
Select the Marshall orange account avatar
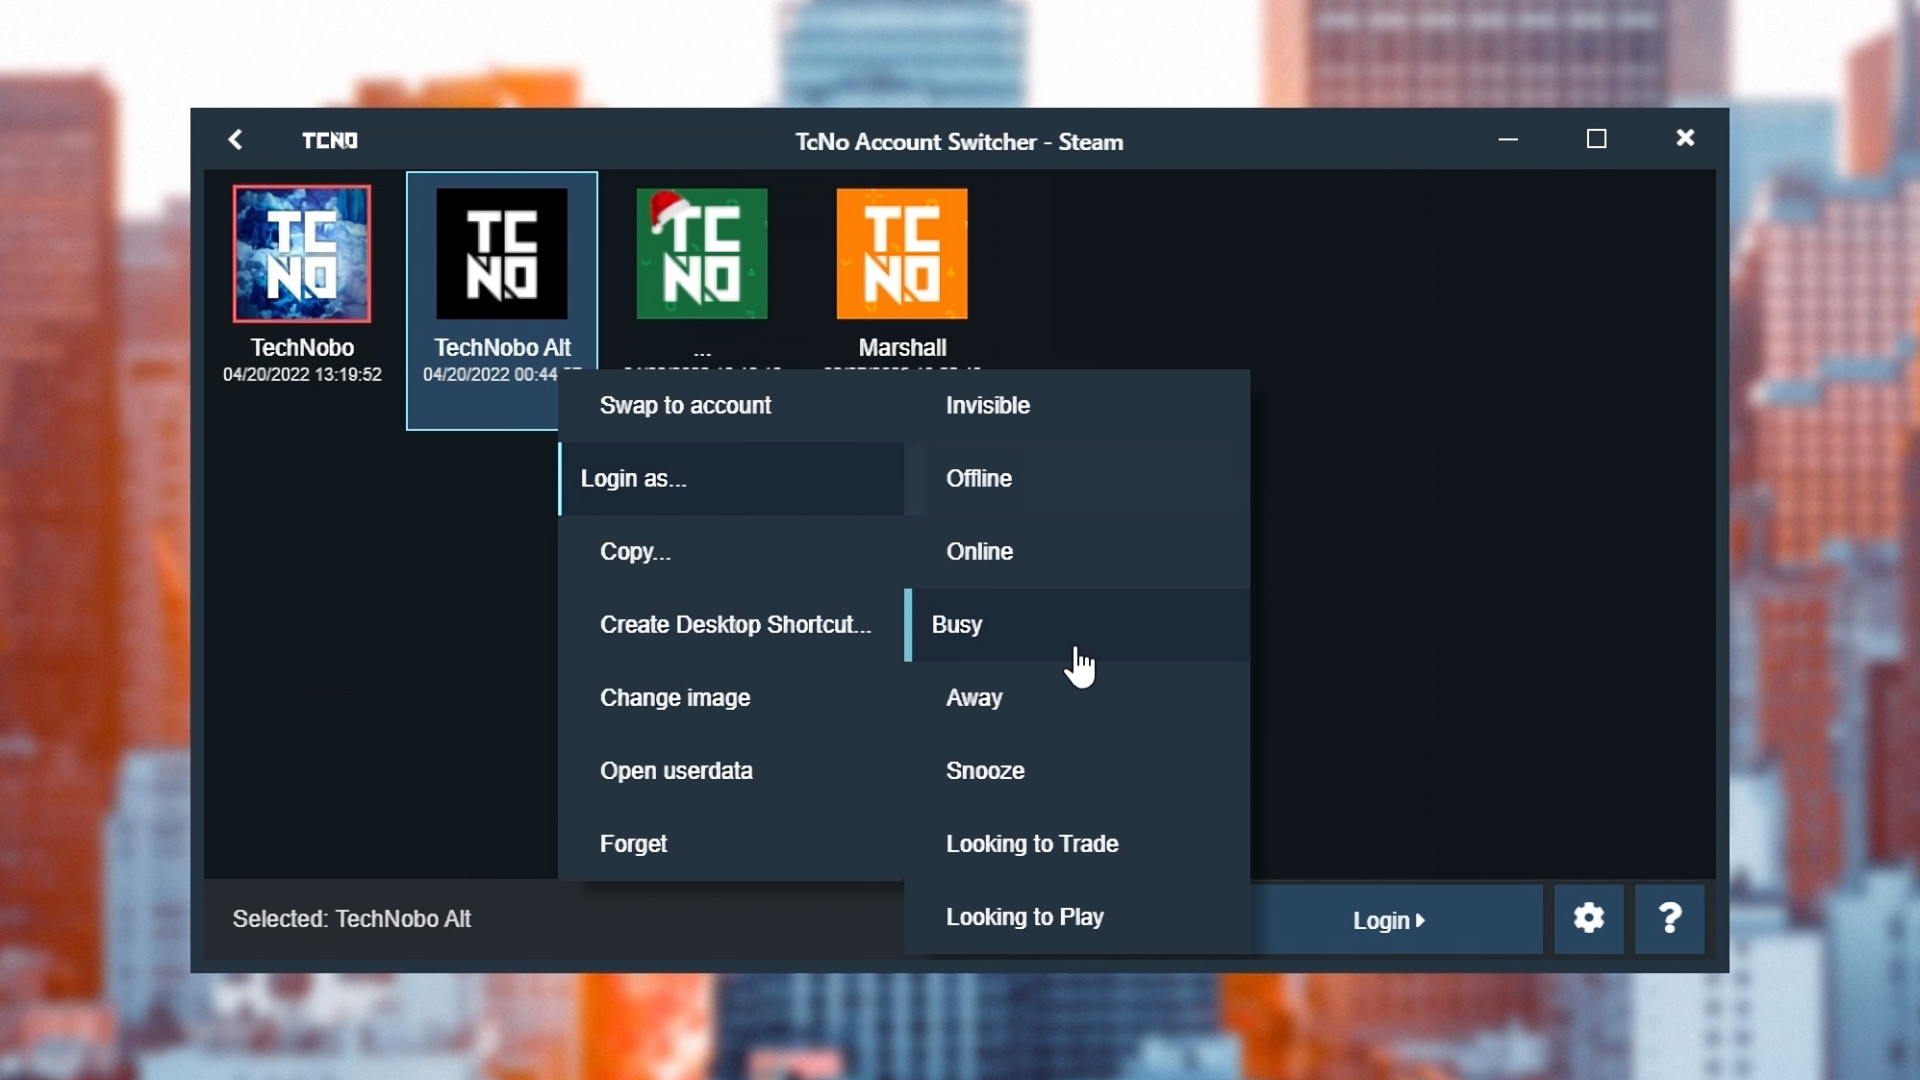pos(902,254)
